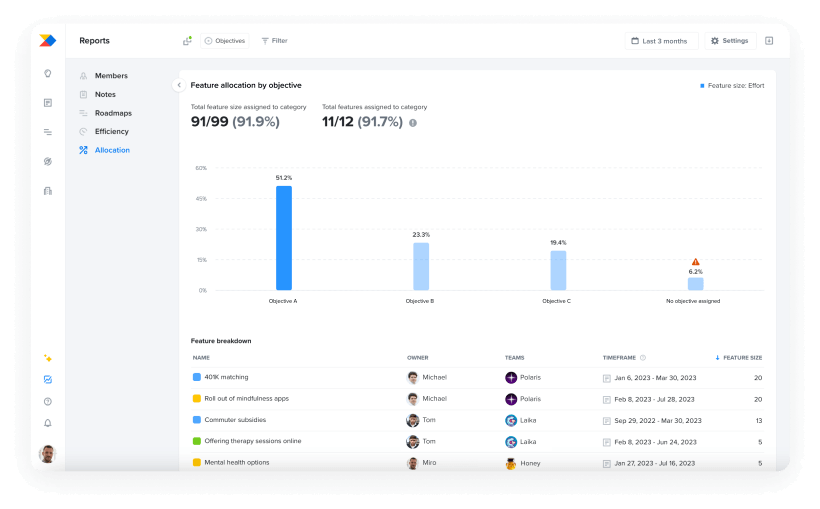Viewport: 820px width, 509px height.
Task: Open the help question mark icon
Action: (48, 401)
